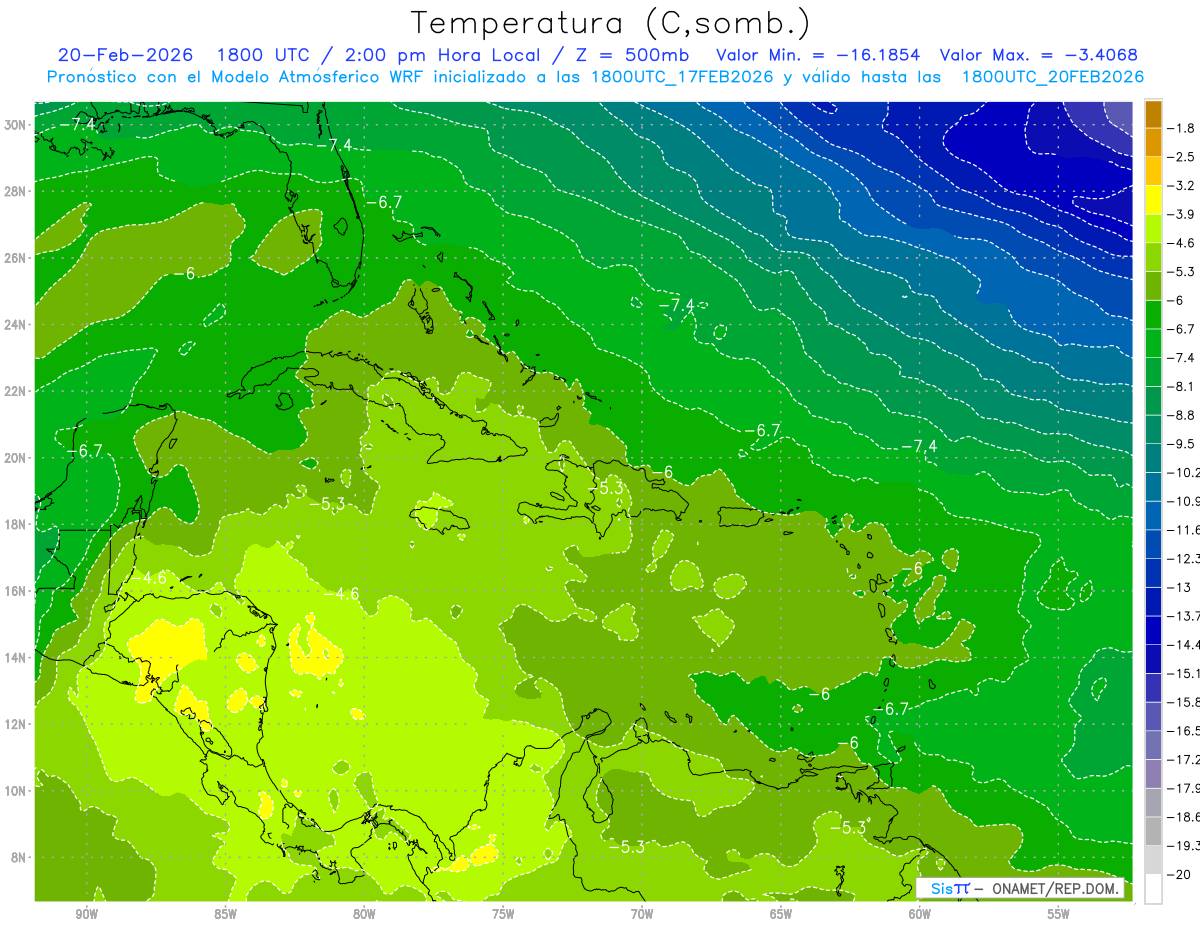Click the colorbar label "-17.2"
Viewport: 1200px width, 927px height.
click(x=1184, y=760)
